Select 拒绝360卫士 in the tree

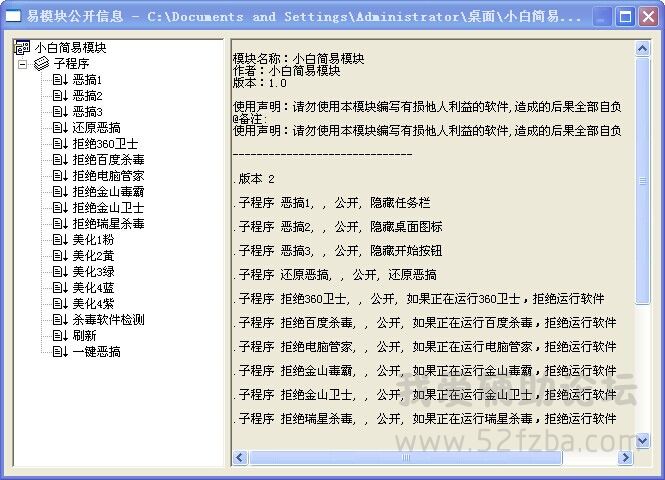pos(105,144)
